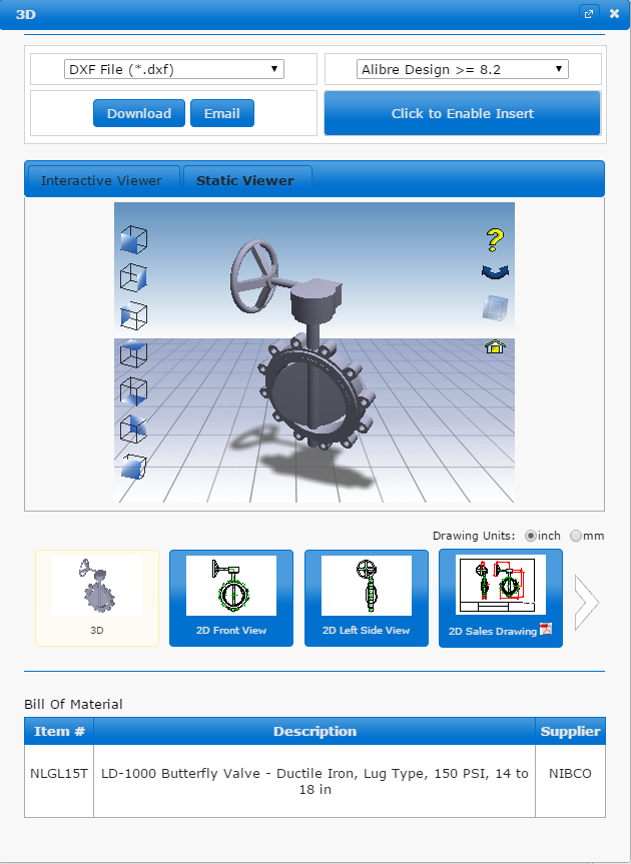Select the 2D Left Side View thumbnail
This screenshot has width=631, height=864.
click(x=366, y=598)
